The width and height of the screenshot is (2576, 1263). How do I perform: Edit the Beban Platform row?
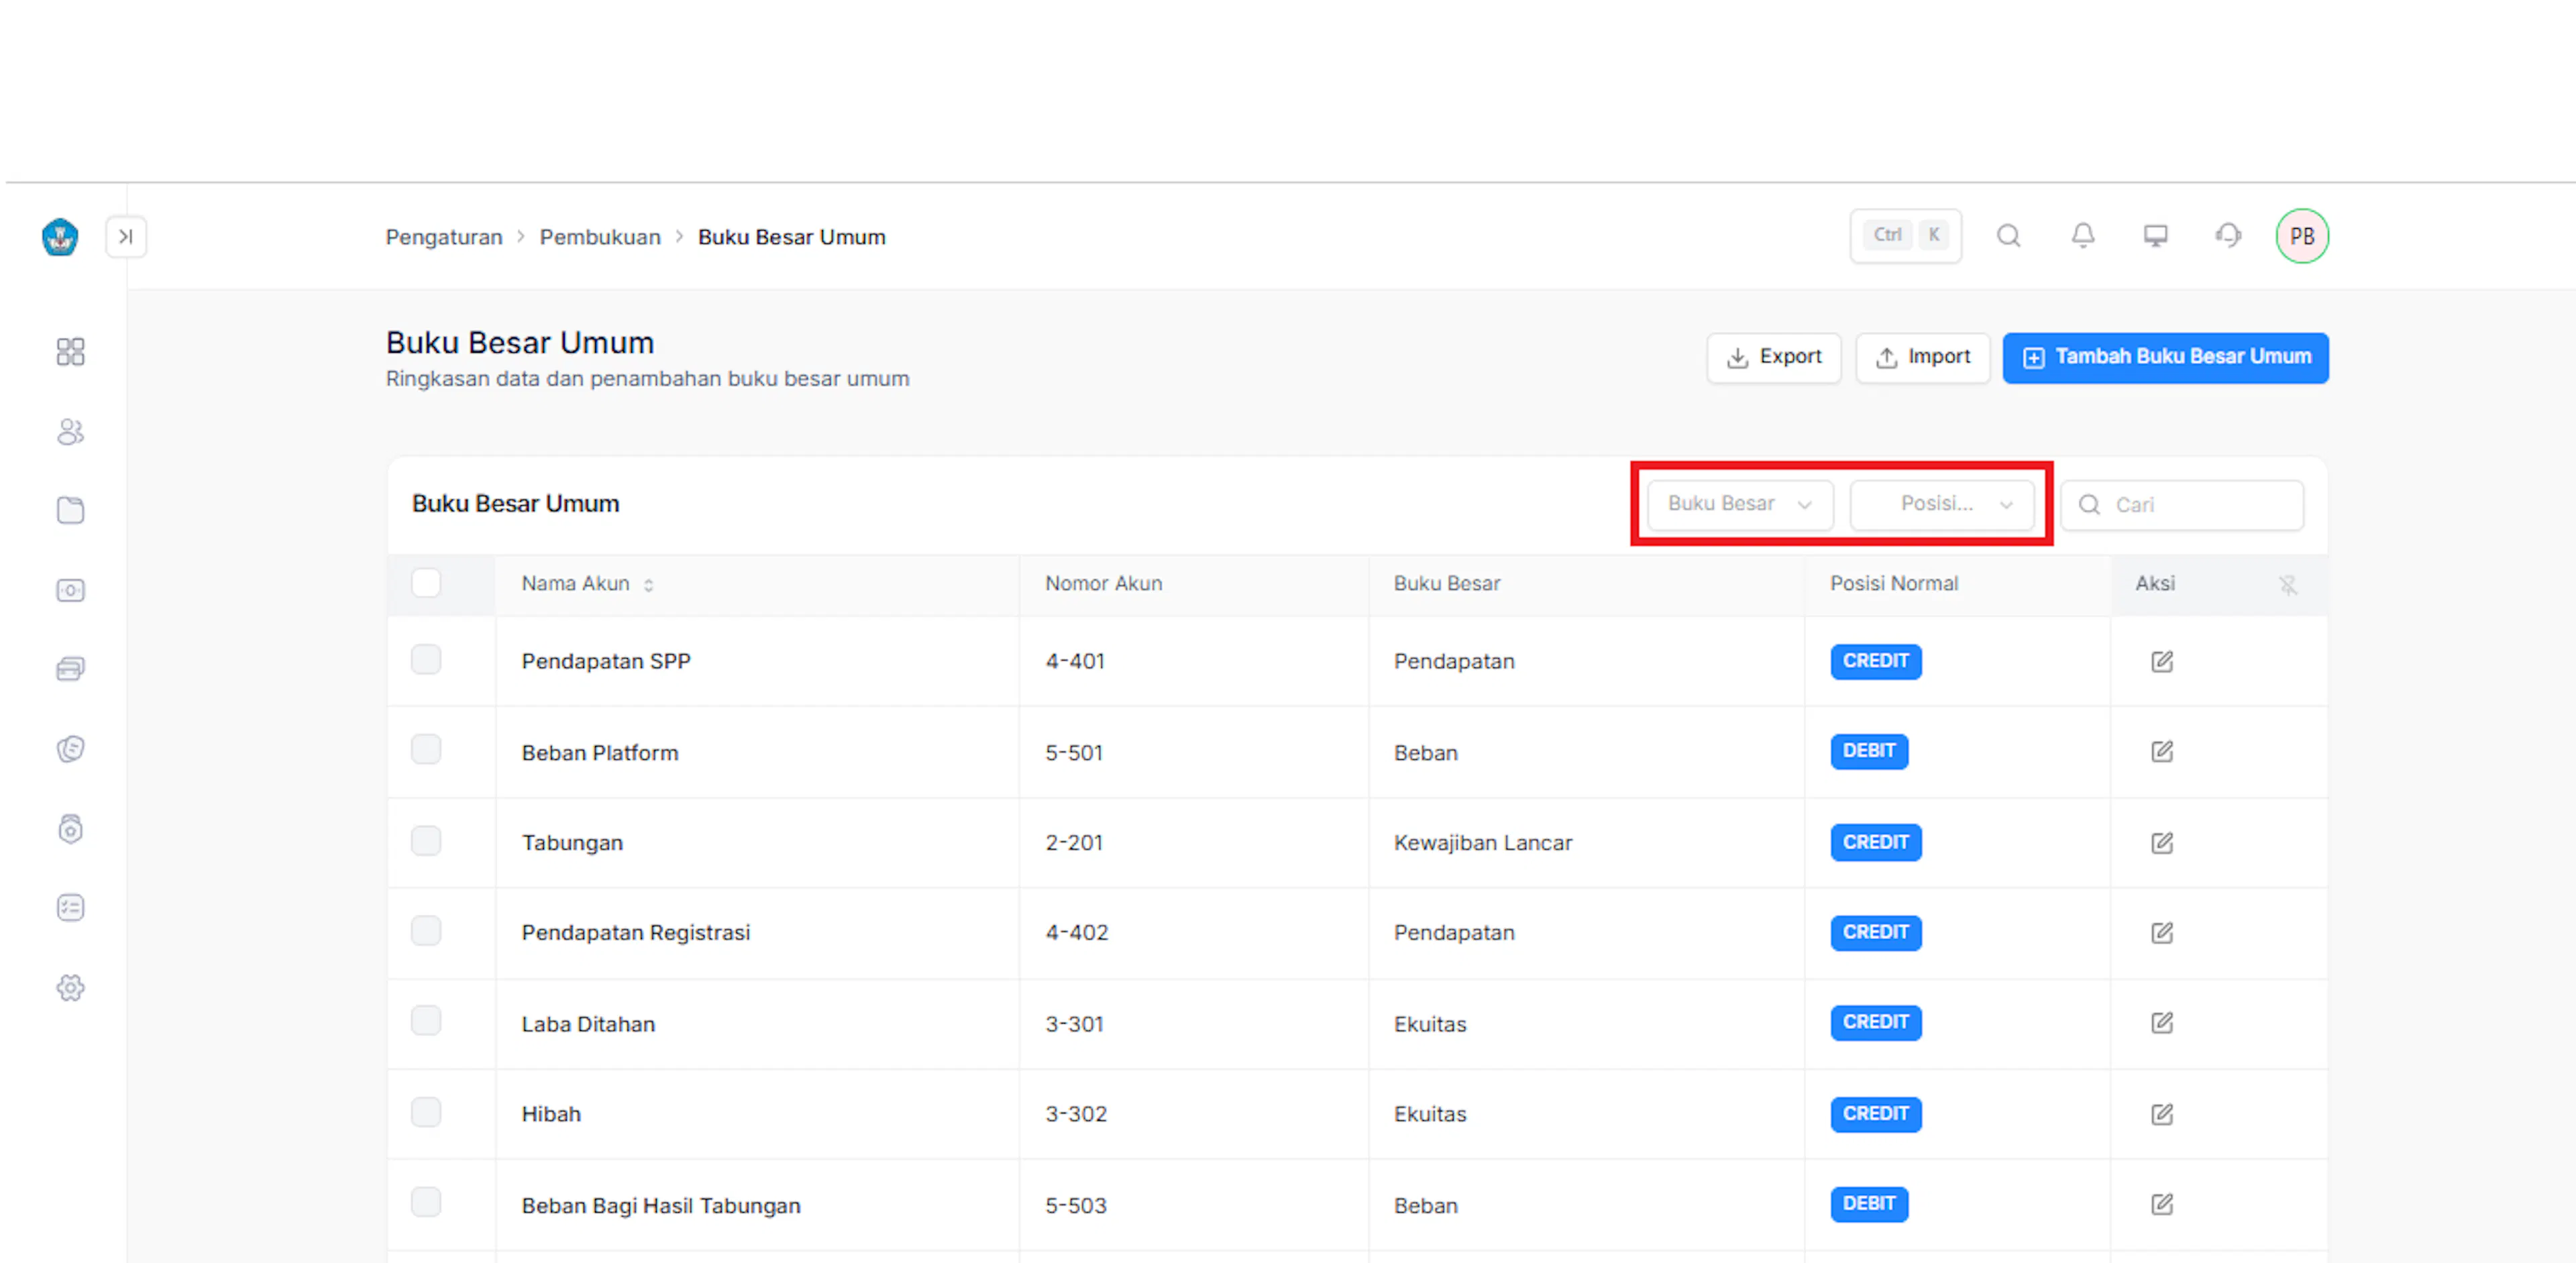click(x=2162, y=751)
